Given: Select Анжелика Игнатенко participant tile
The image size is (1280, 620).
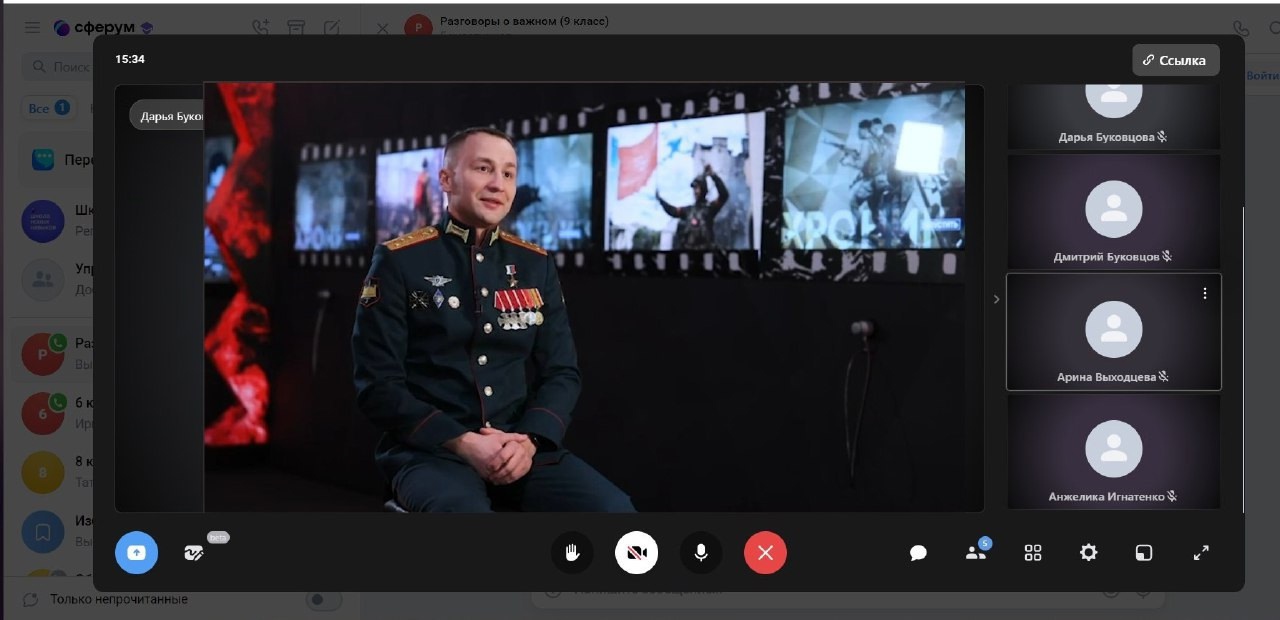Looking at the screenshot, I should 1113,451.
